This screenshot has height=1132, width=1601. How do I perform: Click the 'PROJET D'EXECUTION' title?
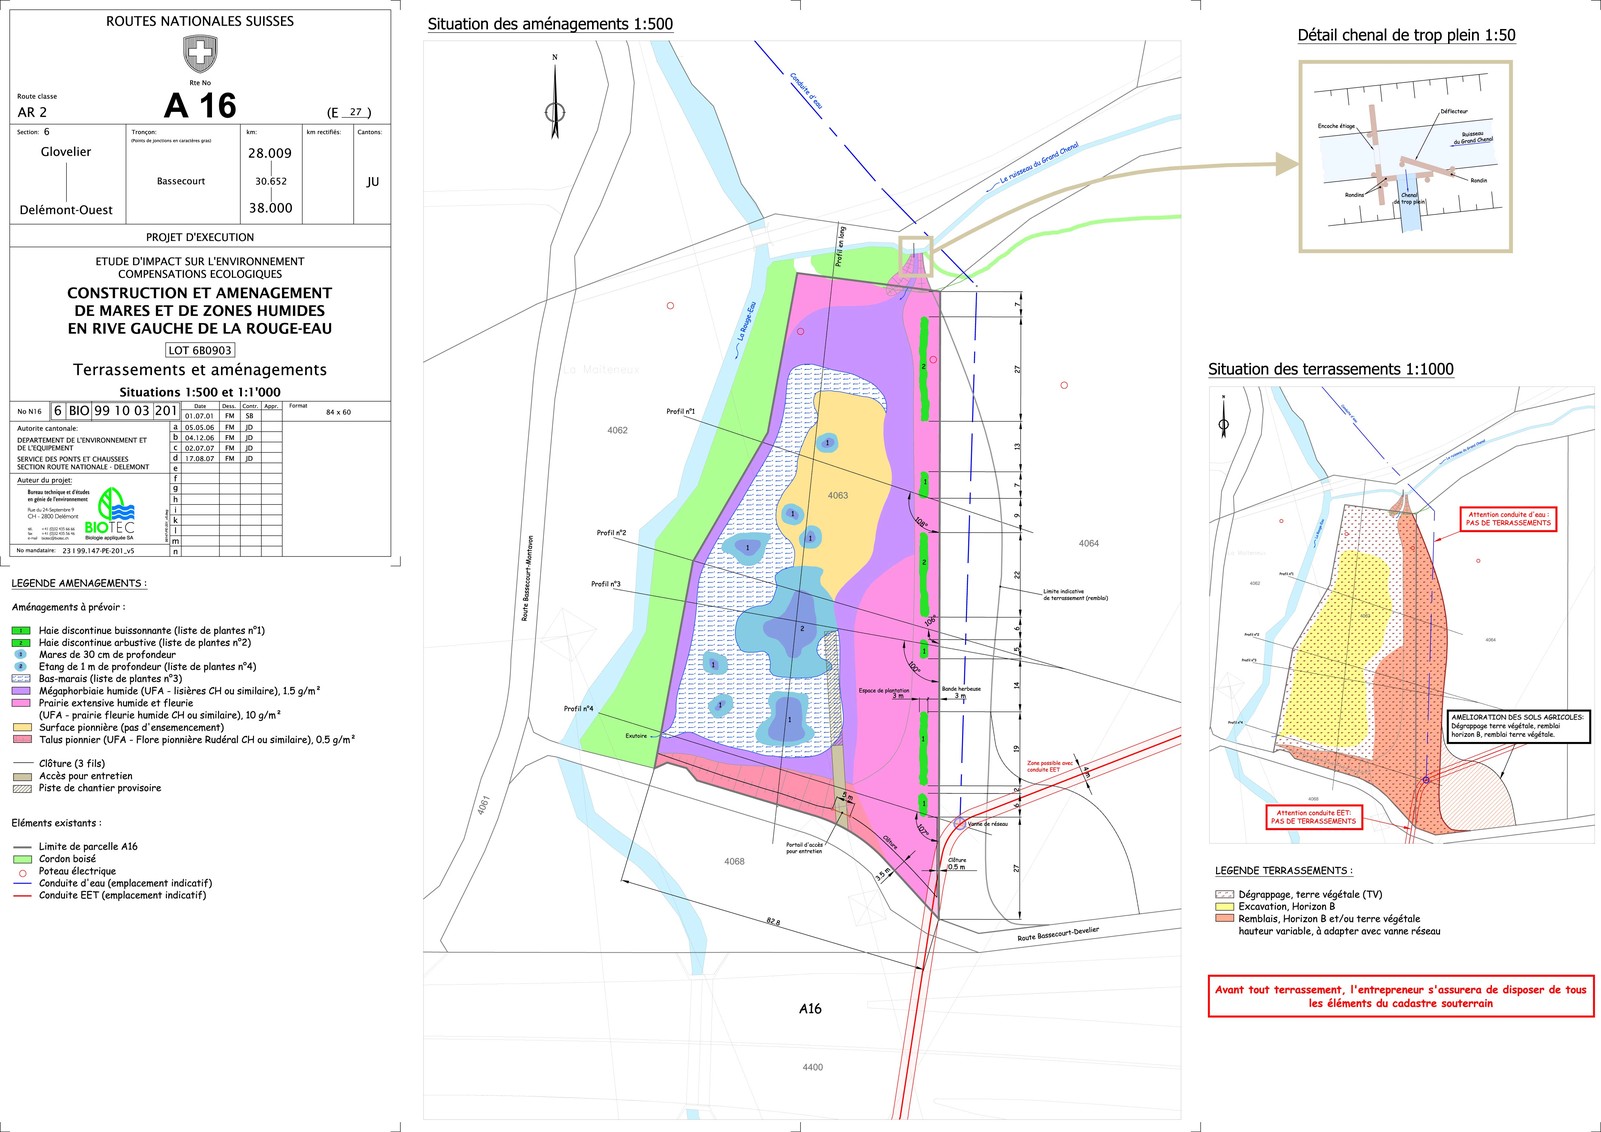point(200,237)
